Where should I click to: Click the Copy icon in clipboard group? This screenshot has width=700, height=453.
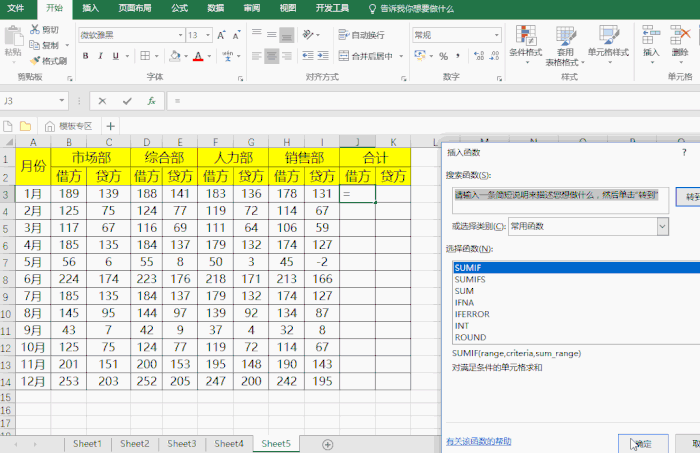[34, 45]
